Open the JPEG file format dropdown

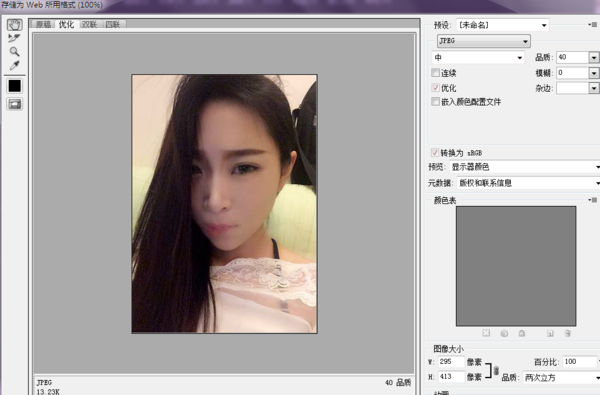coord(484,41)
